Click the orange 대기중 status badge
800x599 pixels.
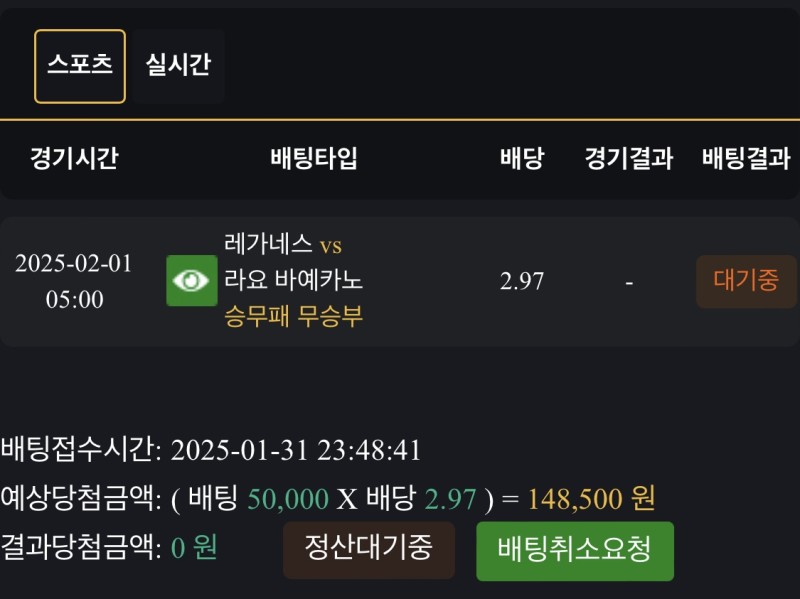click(746, 281)
